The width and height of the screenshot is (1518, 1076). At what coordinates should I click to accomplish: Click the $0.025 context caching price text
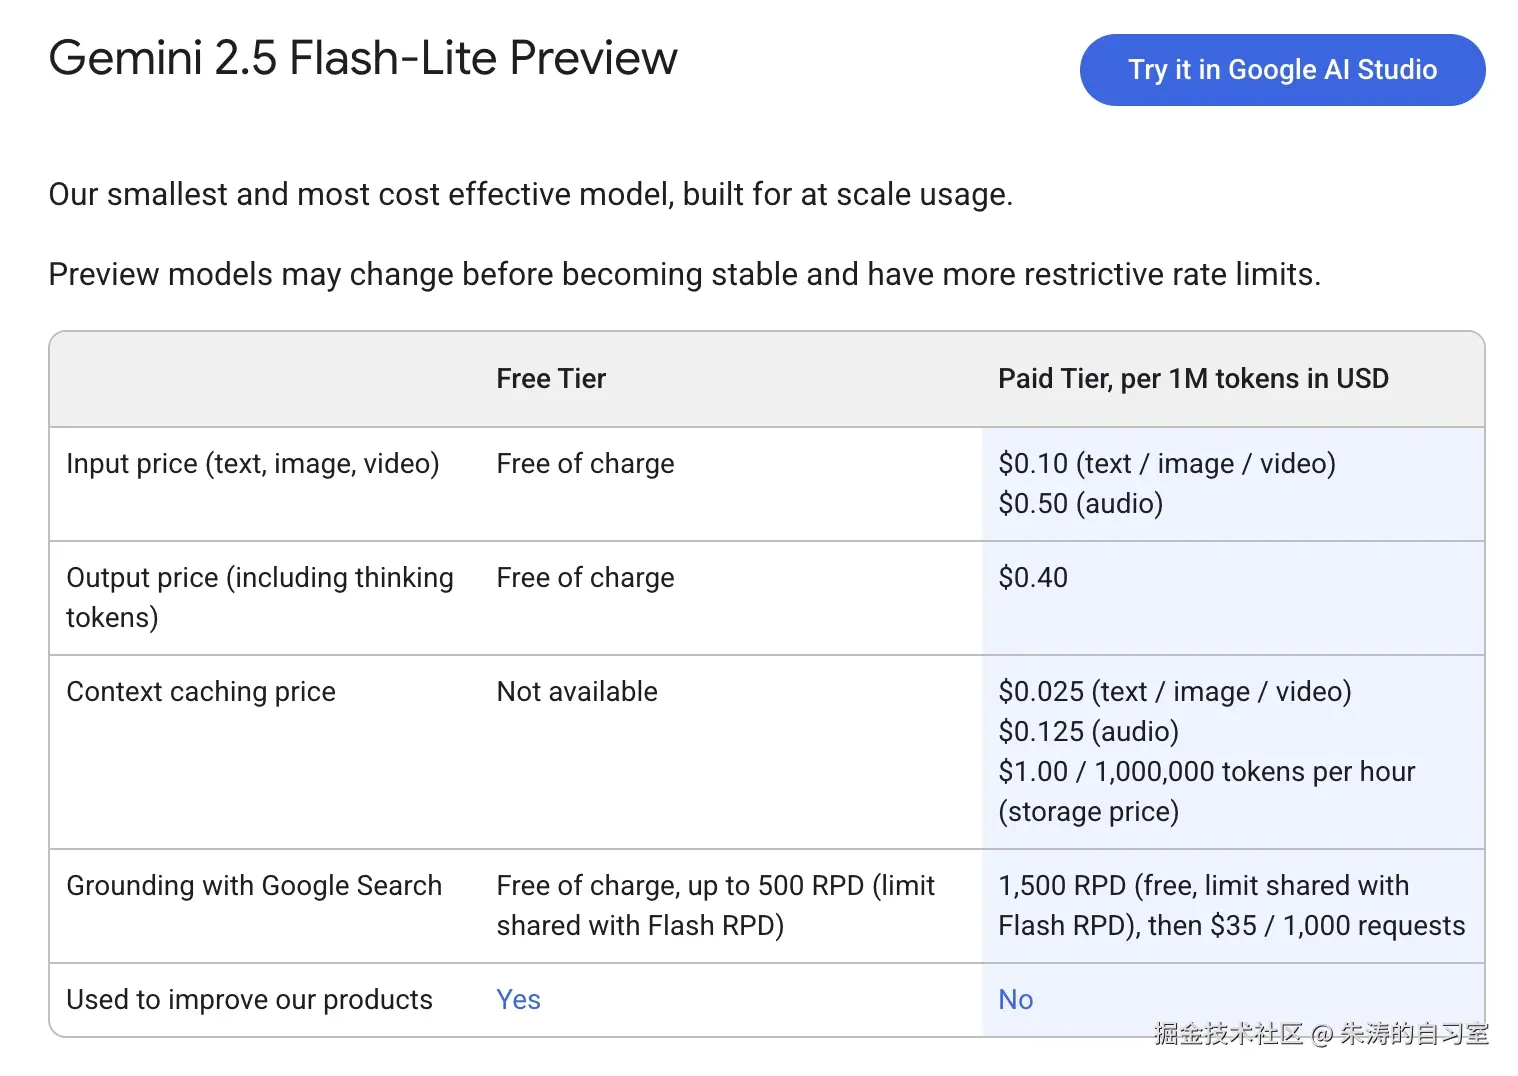tap(1174, 692)
